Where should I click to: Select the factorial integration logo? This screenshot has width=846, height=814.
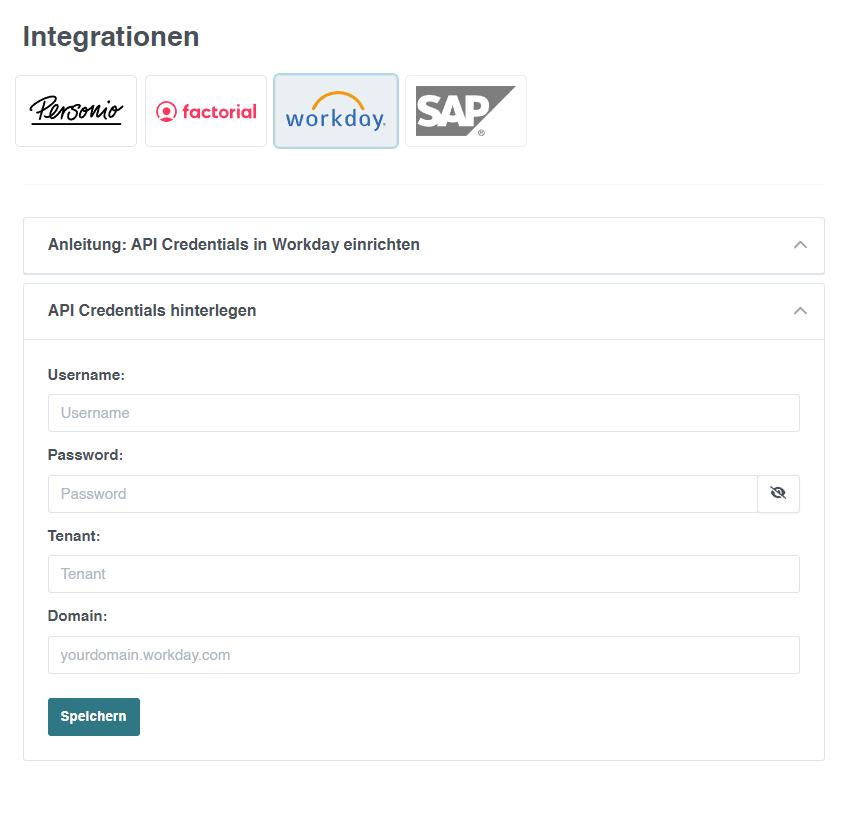[x=206, y=111]
